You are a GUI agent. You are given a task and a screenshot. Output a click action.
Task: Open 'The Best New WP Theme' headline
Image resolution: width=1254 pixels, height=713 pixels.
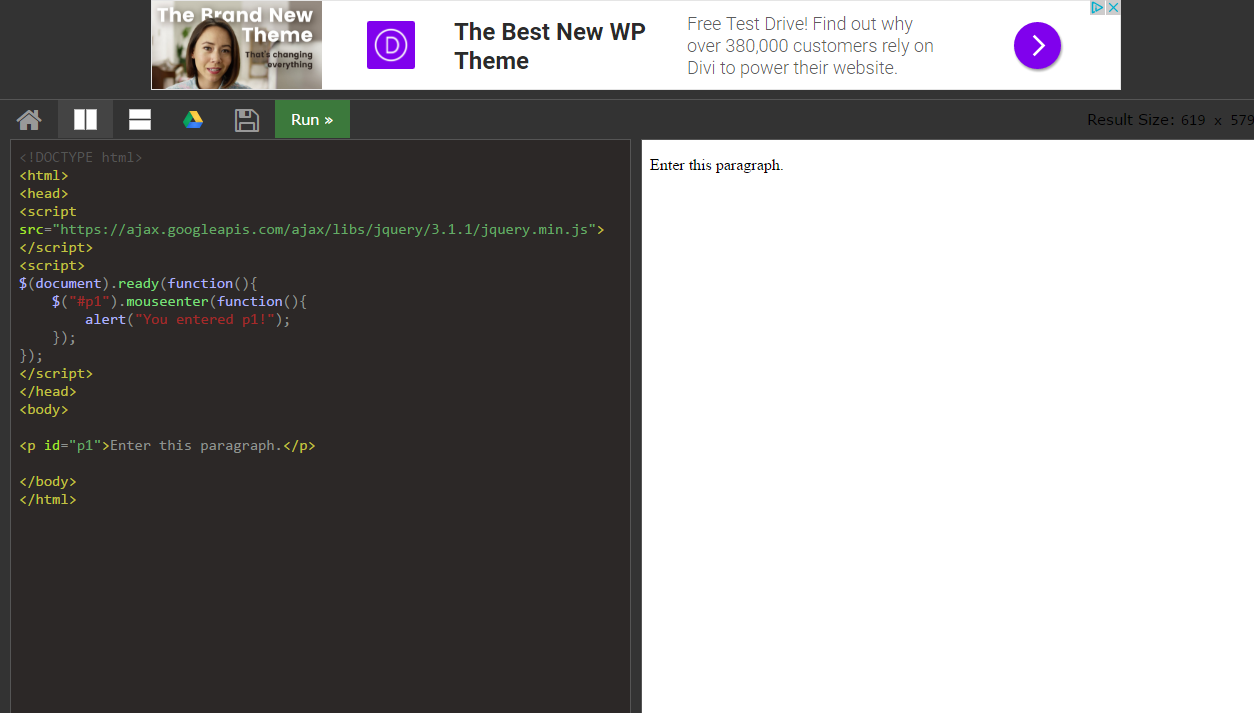coord(550,46)
